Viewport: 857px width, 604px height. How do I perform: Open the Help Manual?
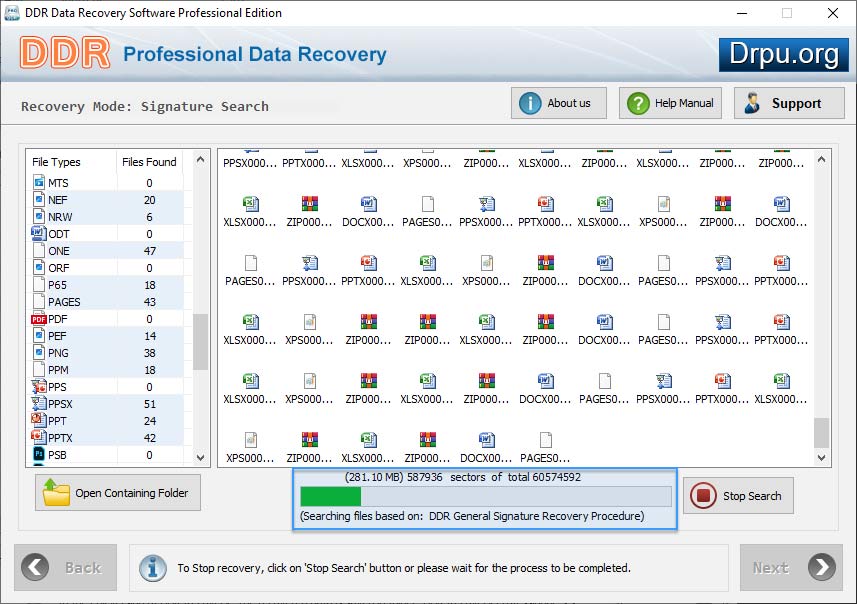tap(670, 103)
